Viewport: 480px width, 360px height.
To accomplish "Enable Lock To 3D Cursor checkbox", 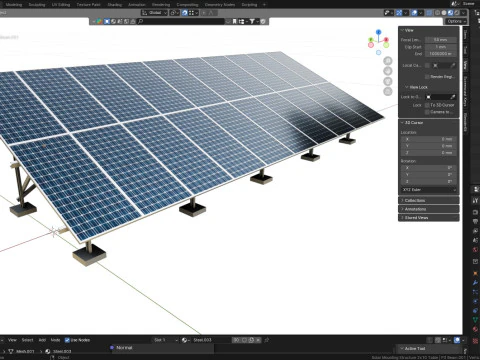I will (427, 105).
